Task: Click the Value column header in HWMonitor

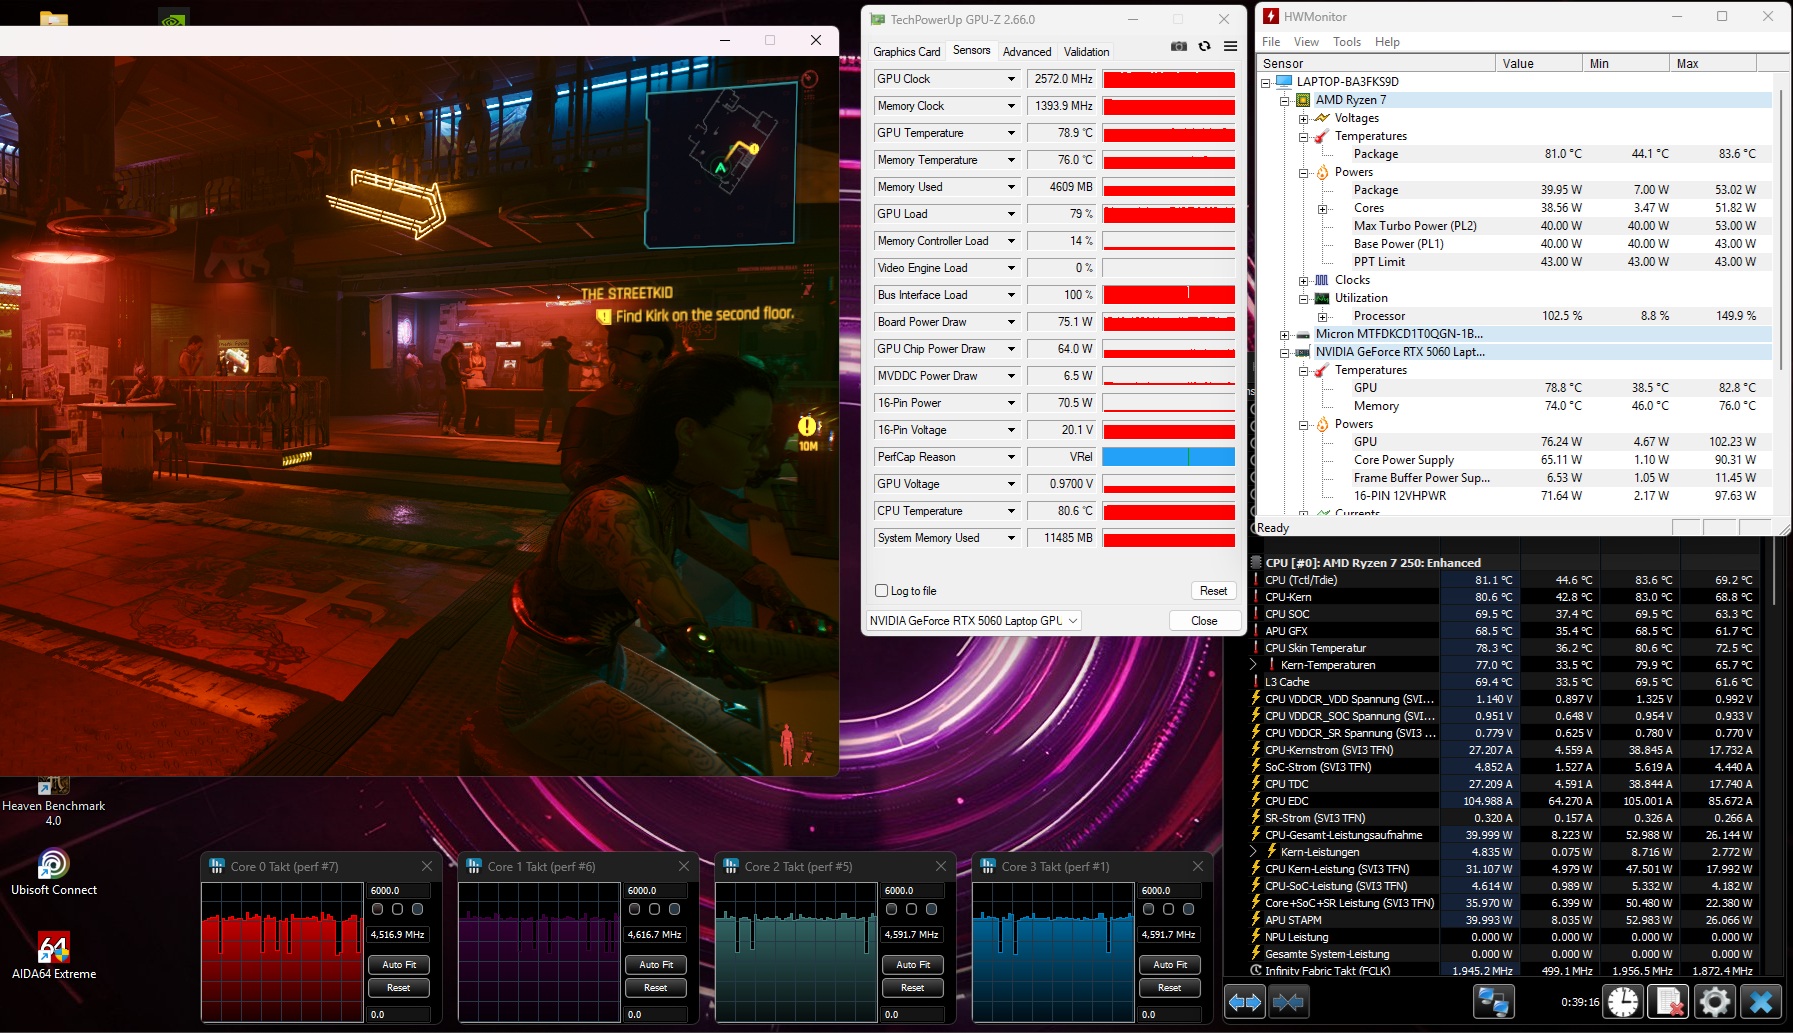Action: tap(1537, 63)
